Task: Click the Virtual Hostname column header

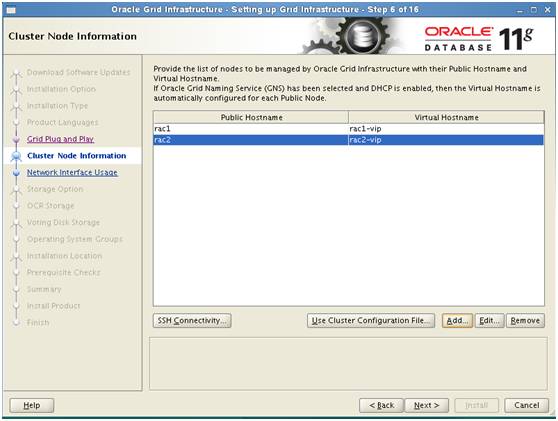Action: tap(446, 117)
